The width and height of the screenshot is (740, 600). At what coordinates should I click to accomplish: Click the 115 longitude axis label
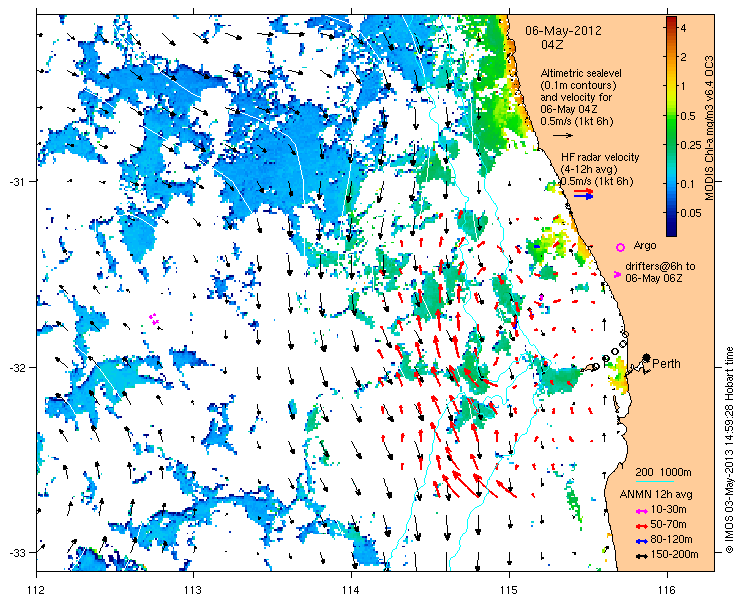509,590
